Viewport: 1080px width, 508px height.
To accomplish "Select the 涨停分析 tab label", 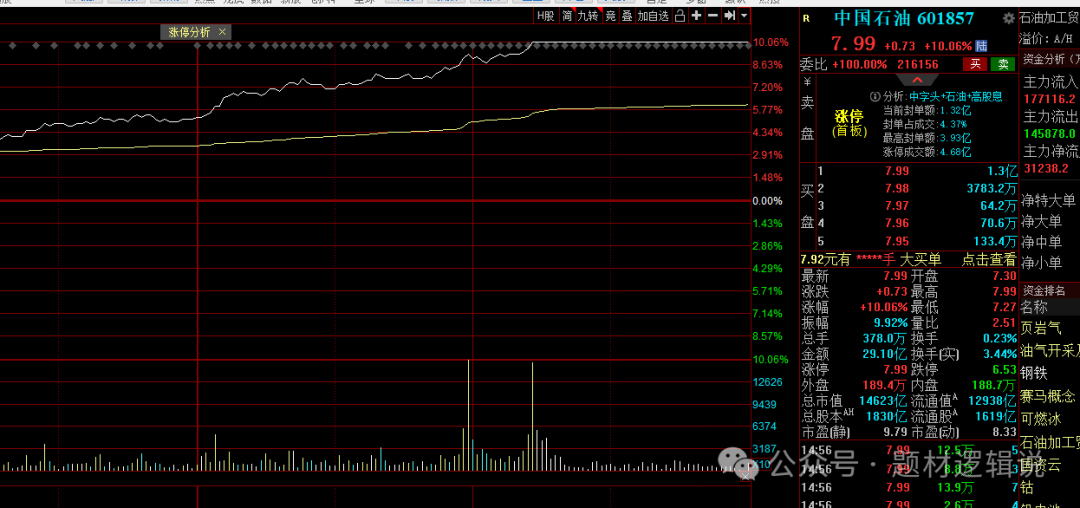I will click(188, 32).
